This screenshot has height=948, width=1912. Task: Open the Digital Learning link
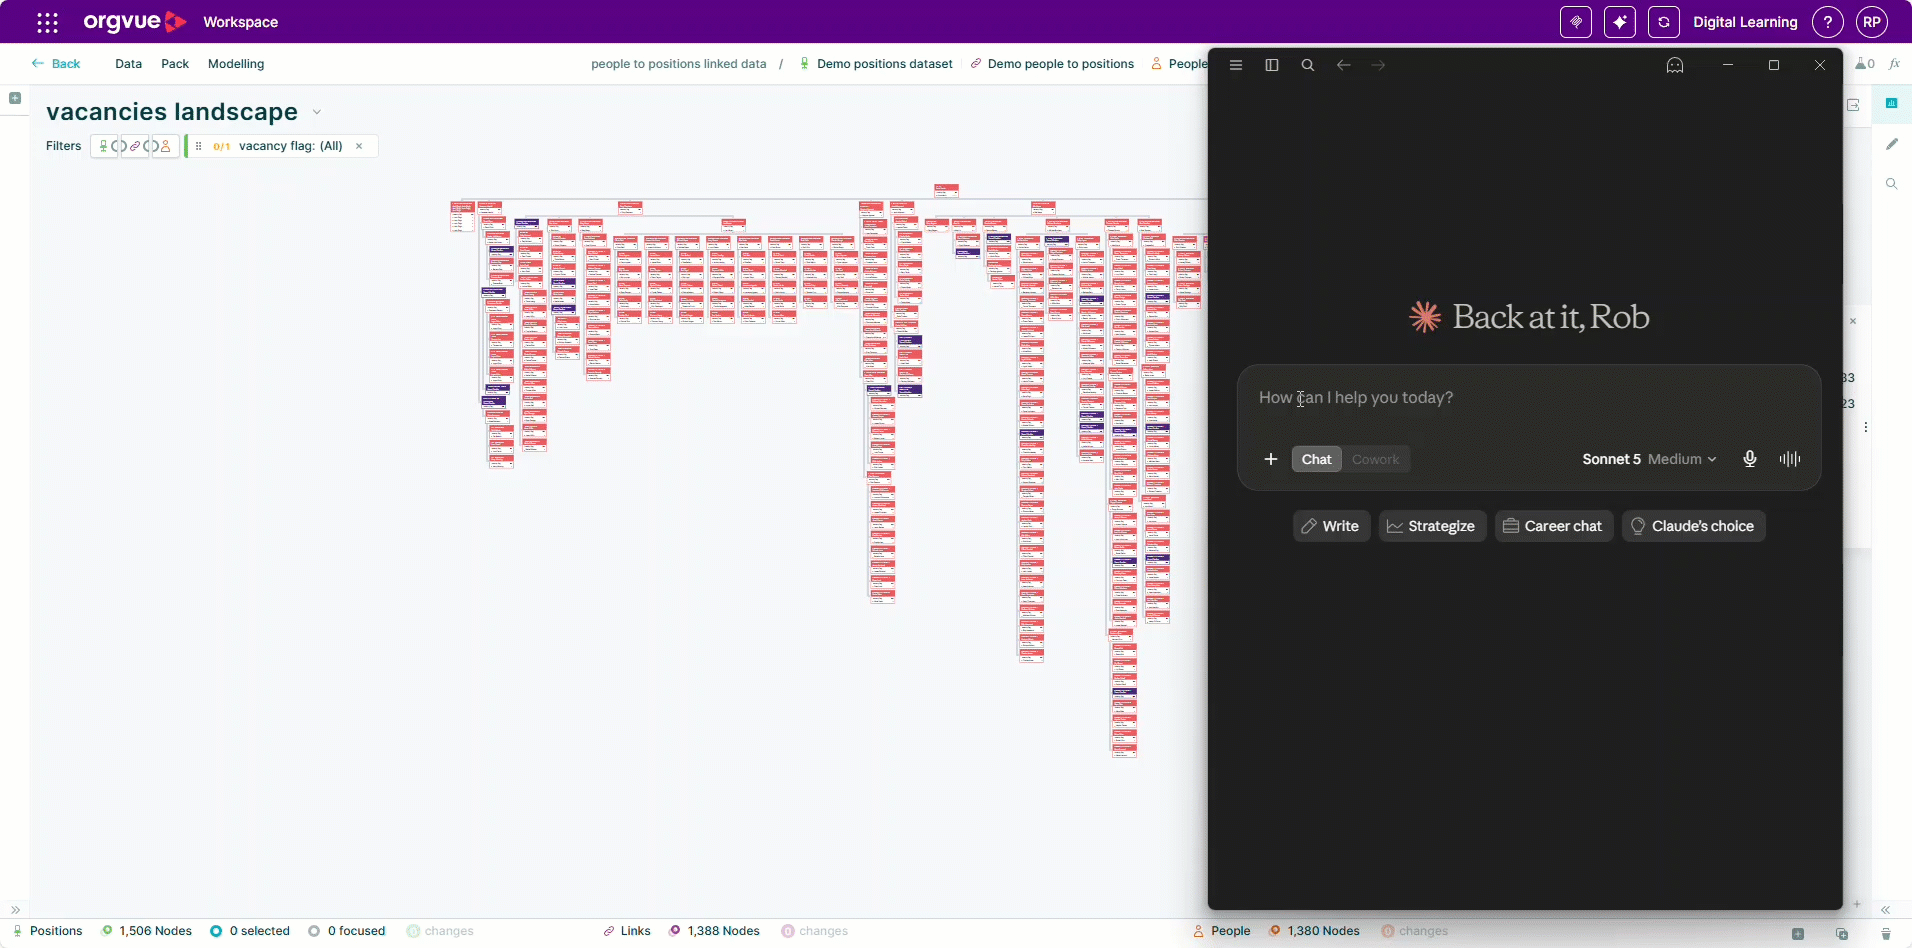(1745, 22)
